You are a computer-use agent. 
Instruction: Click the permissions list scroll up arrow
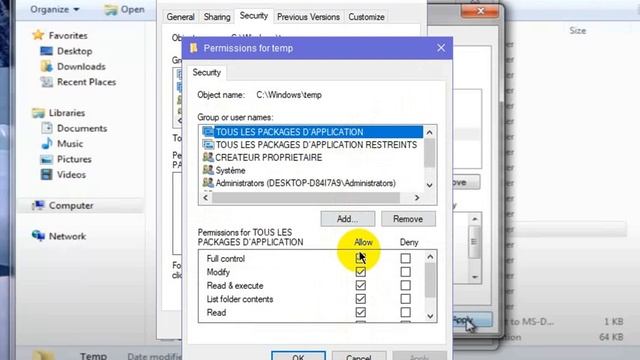430,257
